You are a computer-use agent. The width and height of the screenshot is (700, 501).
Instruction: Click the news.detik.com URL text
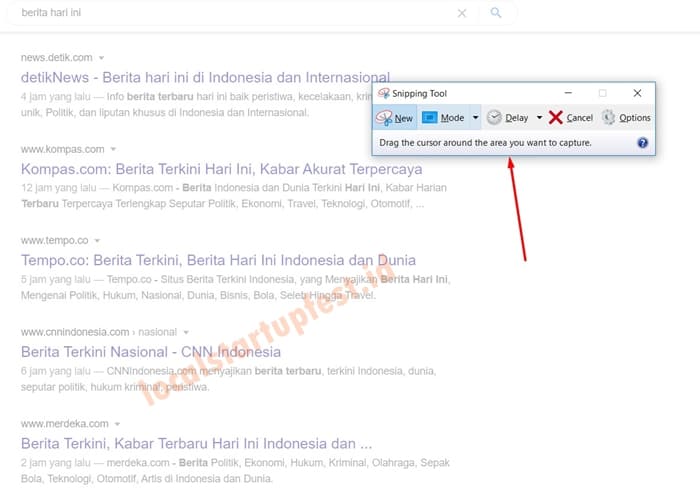coord(57,58)
